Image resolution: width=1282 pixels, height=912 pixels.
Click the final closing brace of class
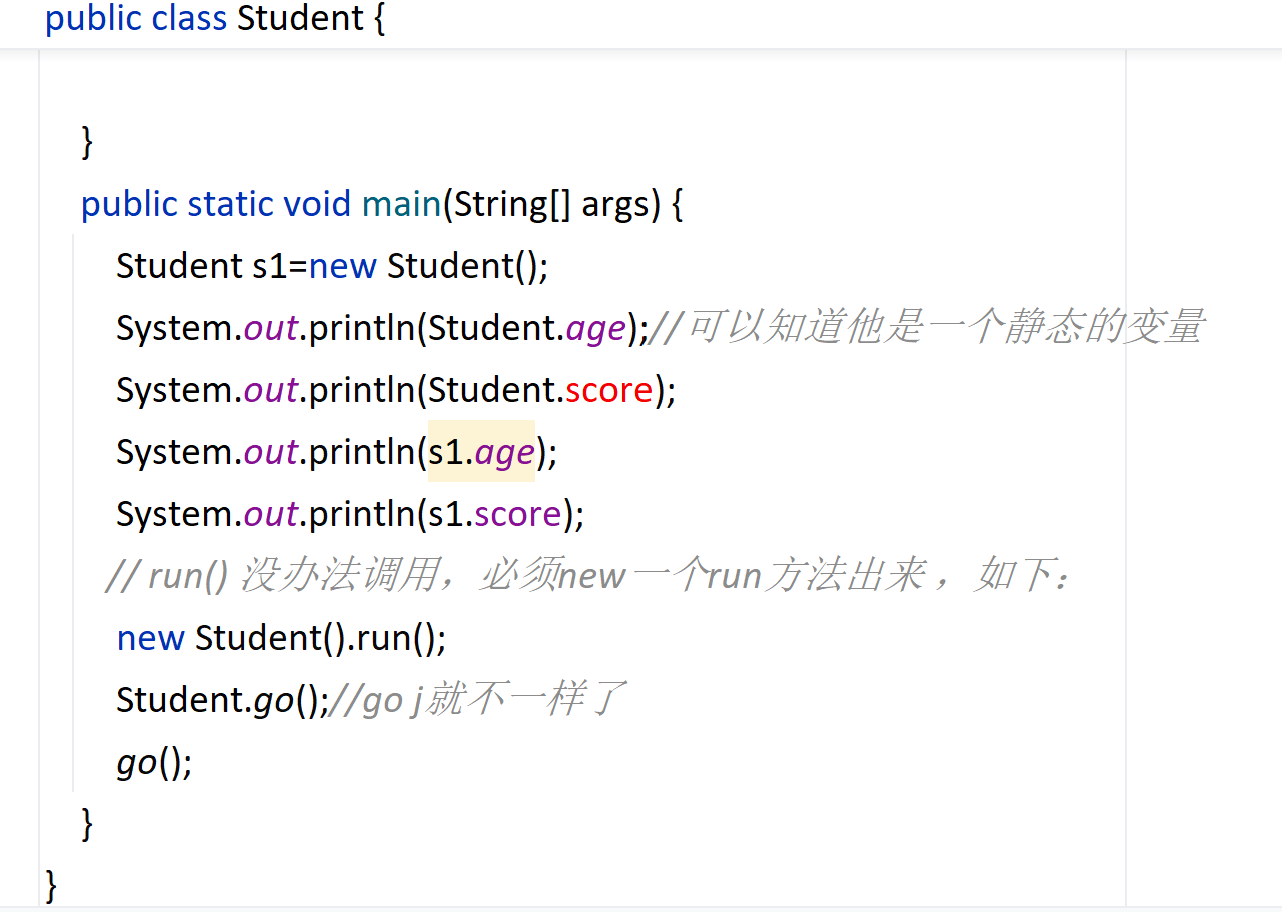52,886
